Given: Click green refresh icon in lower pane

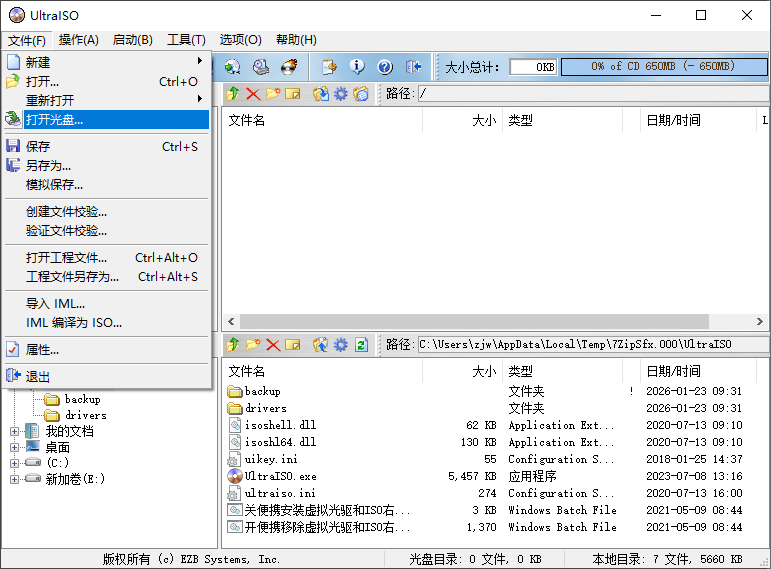Looking at the screenshot, I should coord(361,345).
